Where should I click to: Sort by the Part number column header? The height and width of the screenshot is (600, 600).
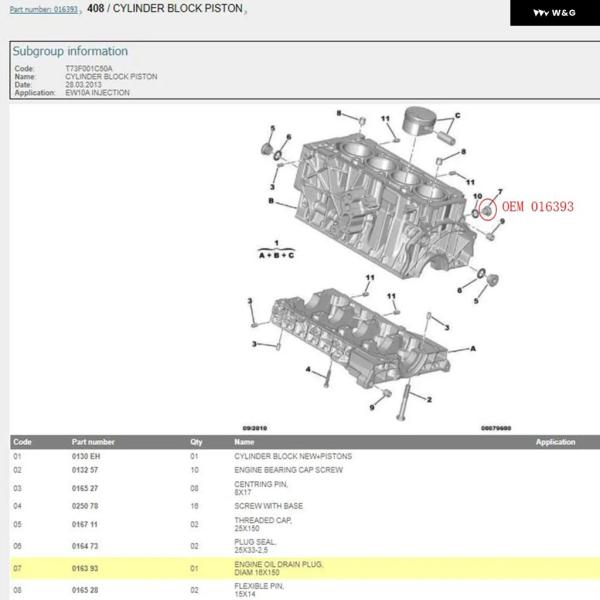pyautogui.click(x=93, y=442)
